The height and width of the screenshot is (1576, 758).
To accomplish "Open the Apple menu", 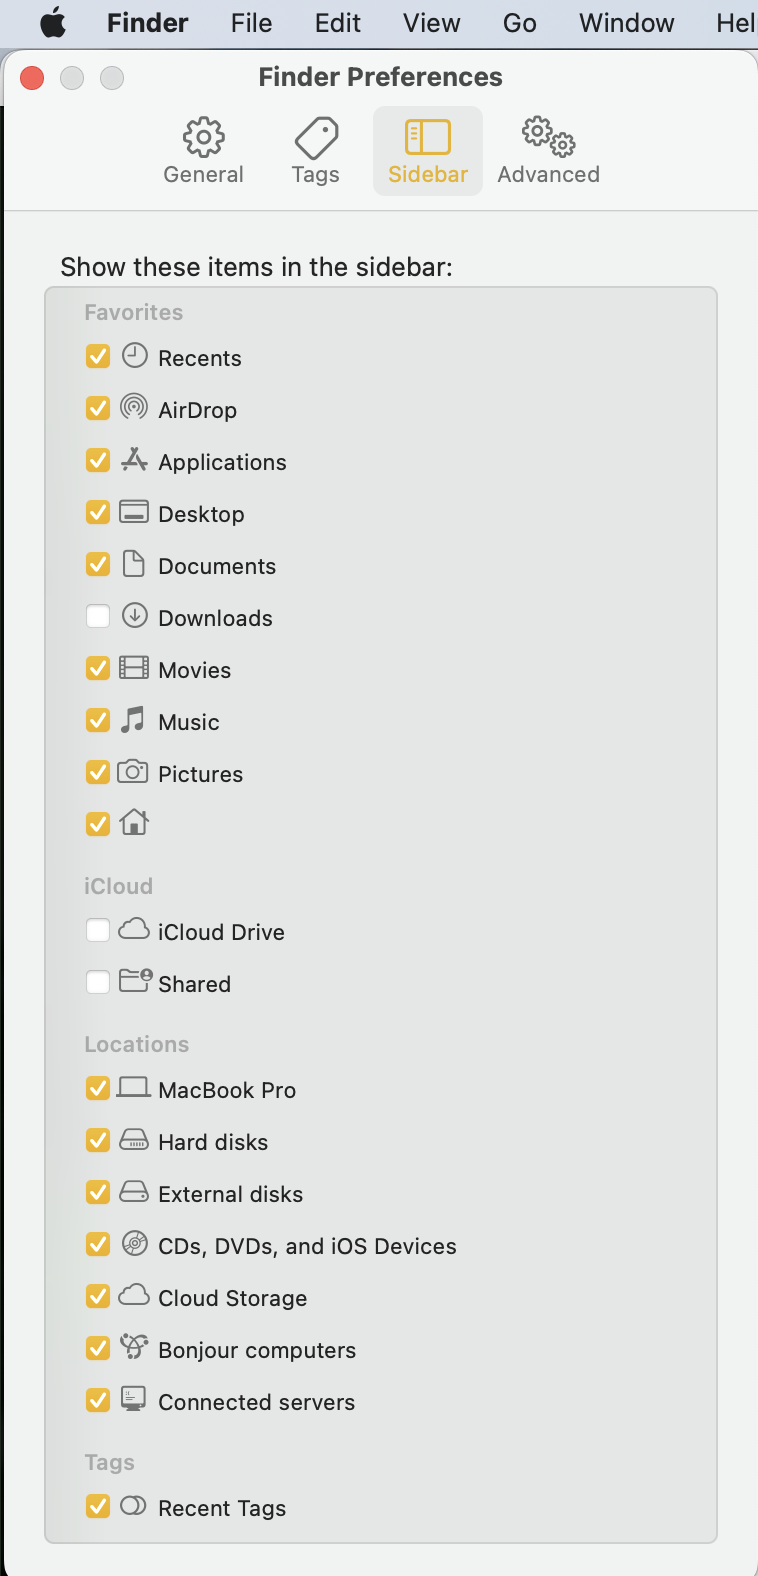I will point(53,23).
